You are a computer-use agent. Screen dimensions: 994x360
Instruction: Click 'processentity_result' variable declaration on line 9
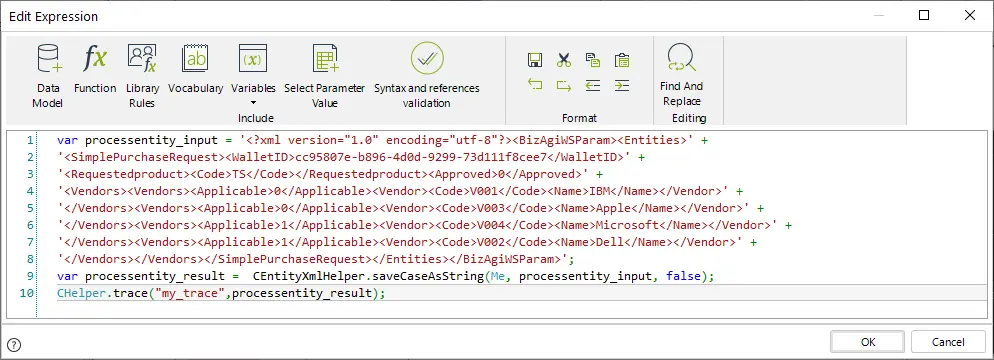pyautogui.click(x=154, y=276)
